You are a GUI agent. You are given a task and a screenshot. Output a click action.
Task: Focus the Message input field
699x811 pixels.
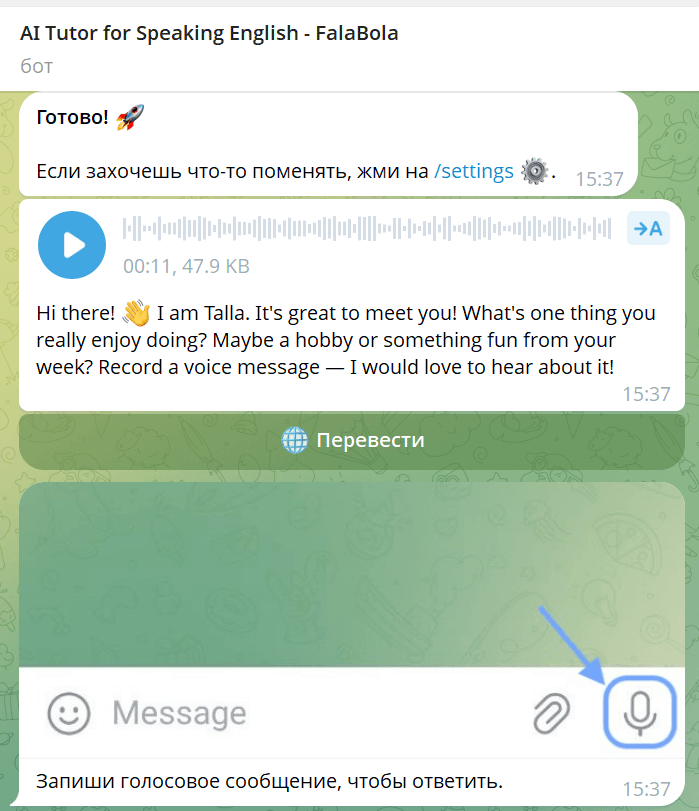pos(310,713)
